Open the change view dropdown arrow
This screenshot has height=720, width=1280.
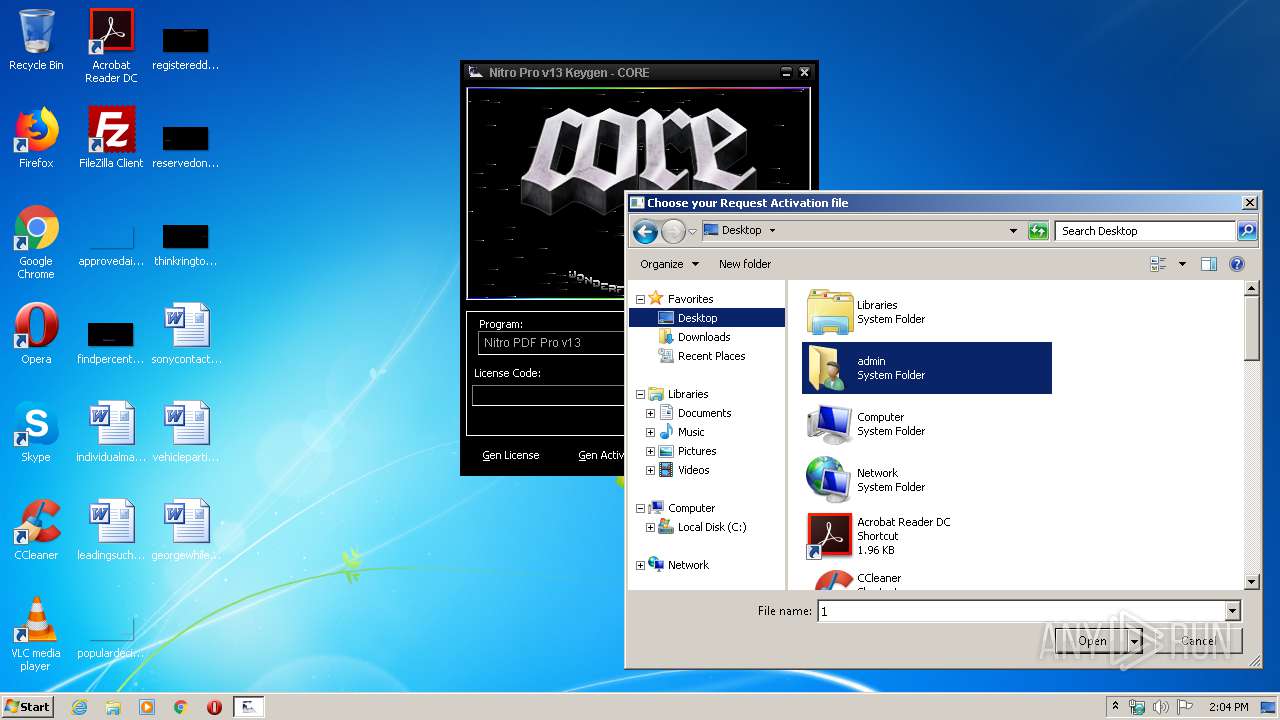1182,264
